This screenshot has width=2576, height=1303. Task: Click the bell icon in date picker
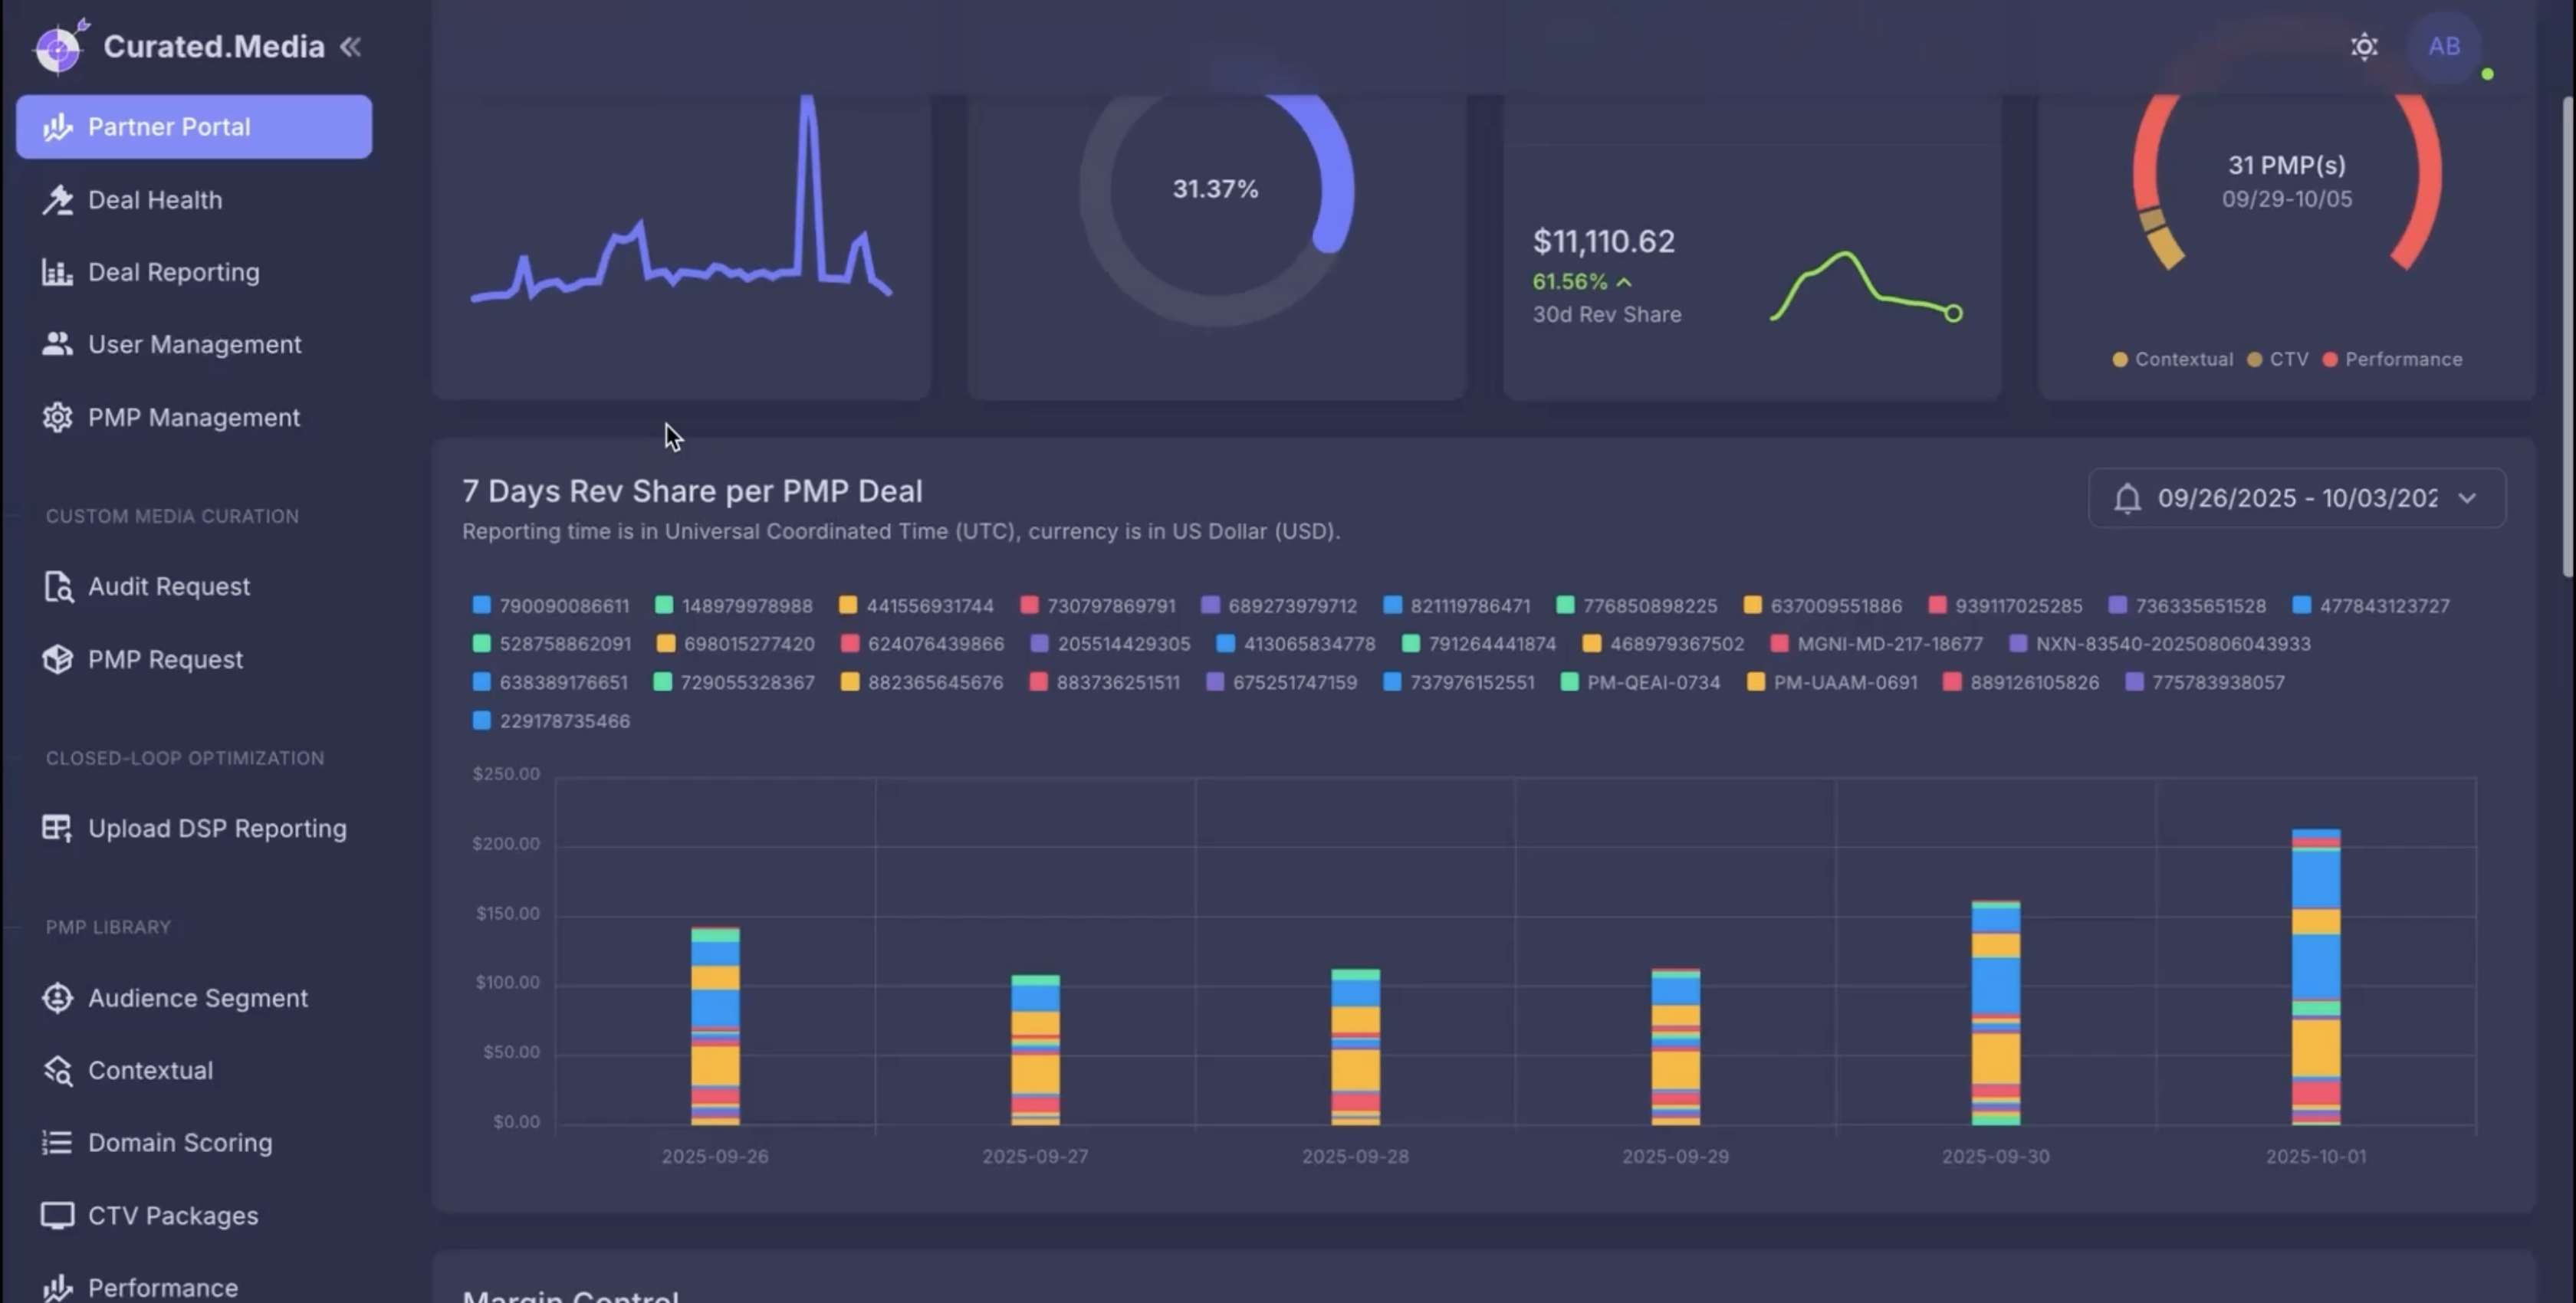coord(2127,498)
